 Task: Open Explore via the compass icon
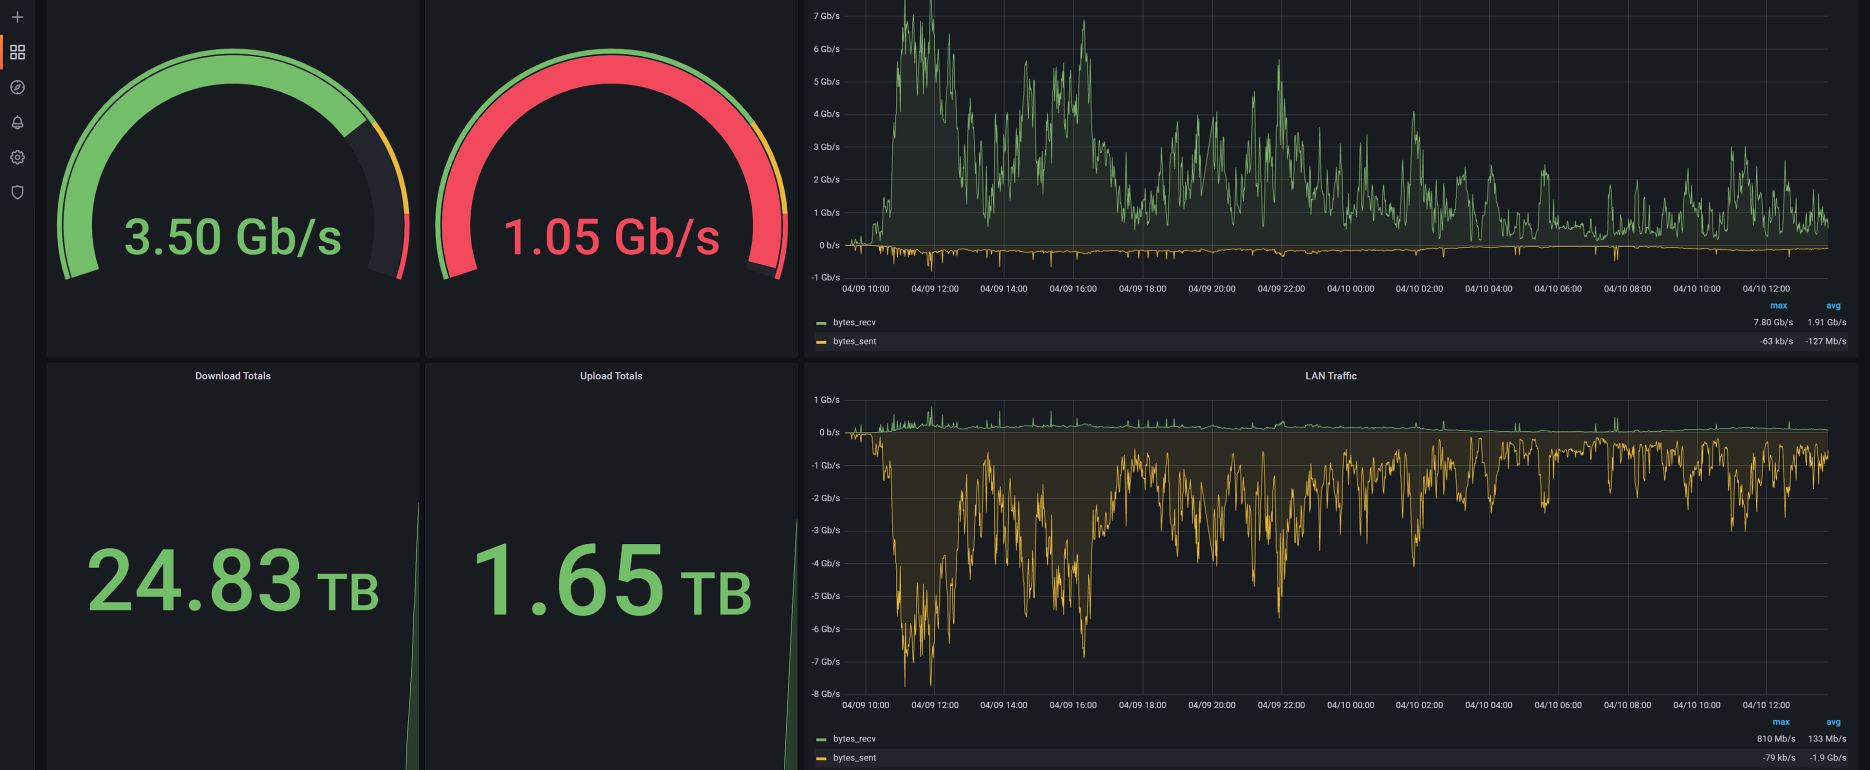[x=17, y=87]
